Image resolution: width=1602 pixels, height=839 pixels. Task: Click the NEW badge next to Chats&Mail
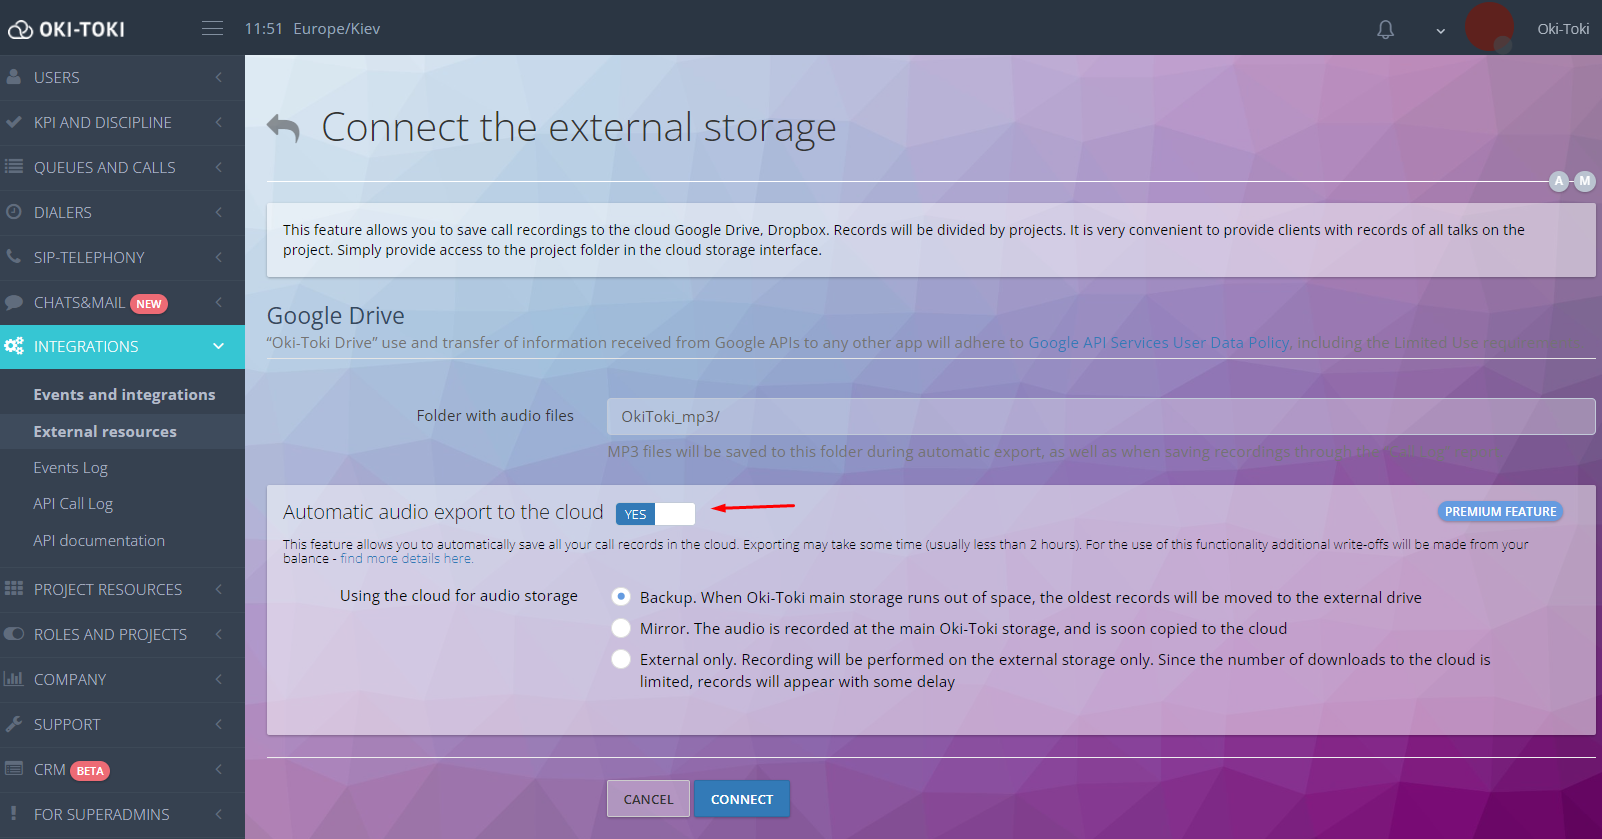149,304
